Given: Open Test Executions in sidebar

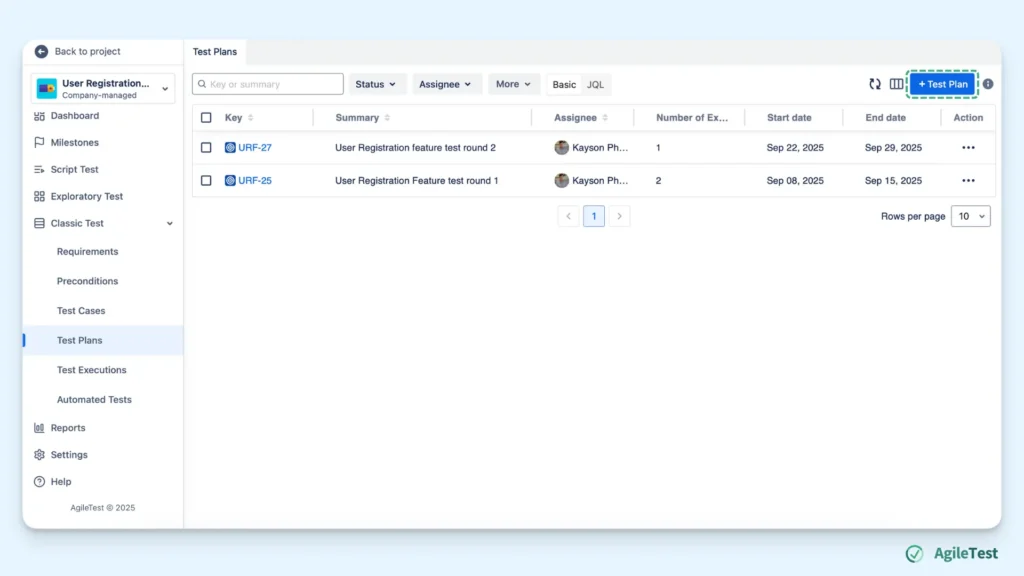Looking at the screenshot, I should pos(91,370).
